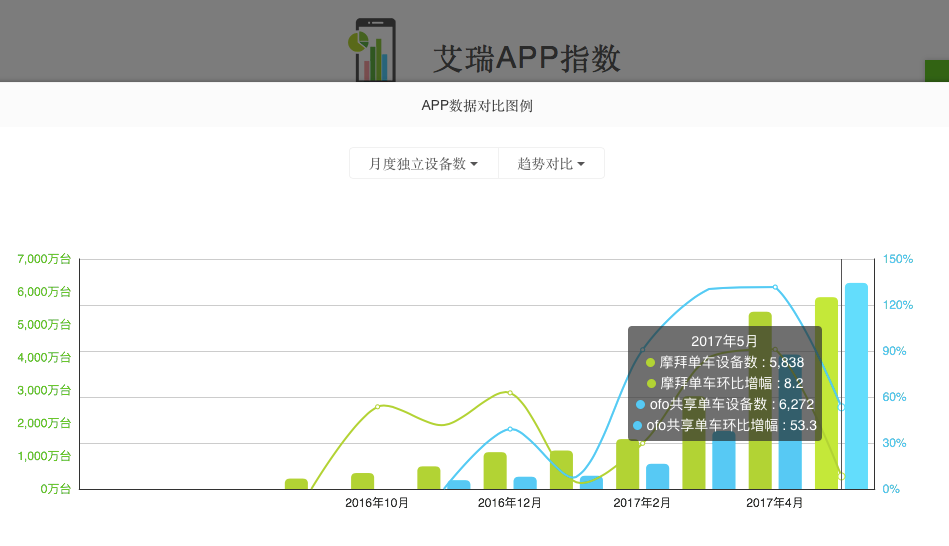Viewport: 949px width, 546px height.
Task: Click the 2016年12月 x-axis label
Action: click(510, 503)
